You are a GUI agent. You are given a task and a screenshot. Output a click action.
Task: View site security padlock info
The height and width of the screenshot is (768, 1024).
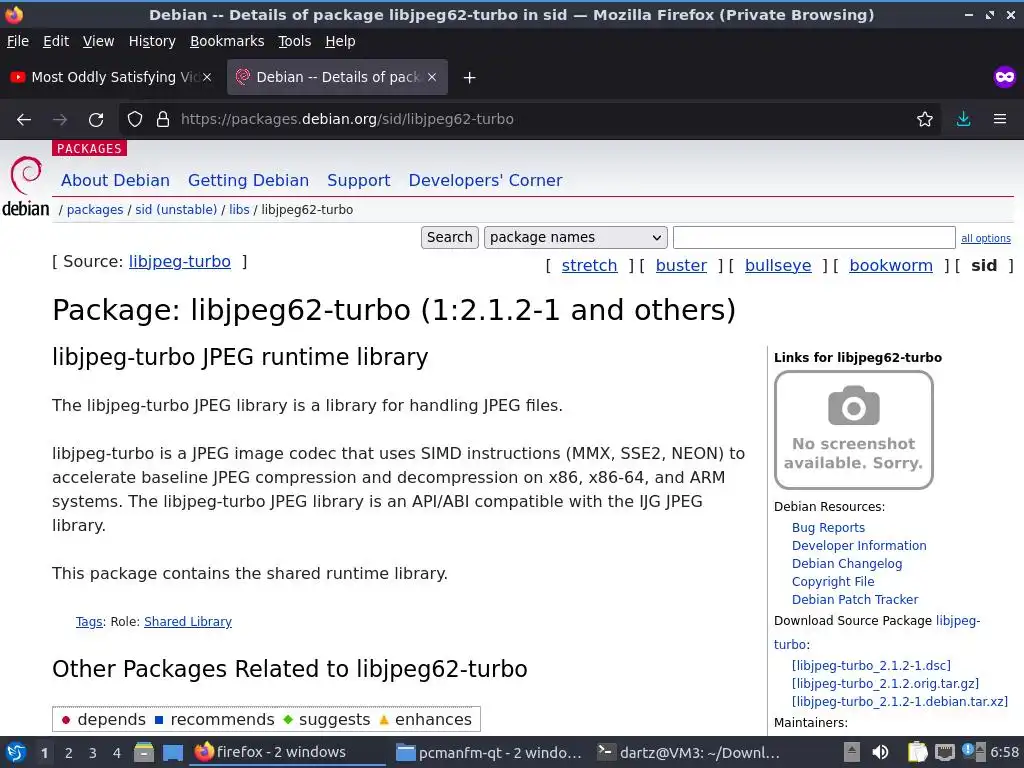pos(163,120)
